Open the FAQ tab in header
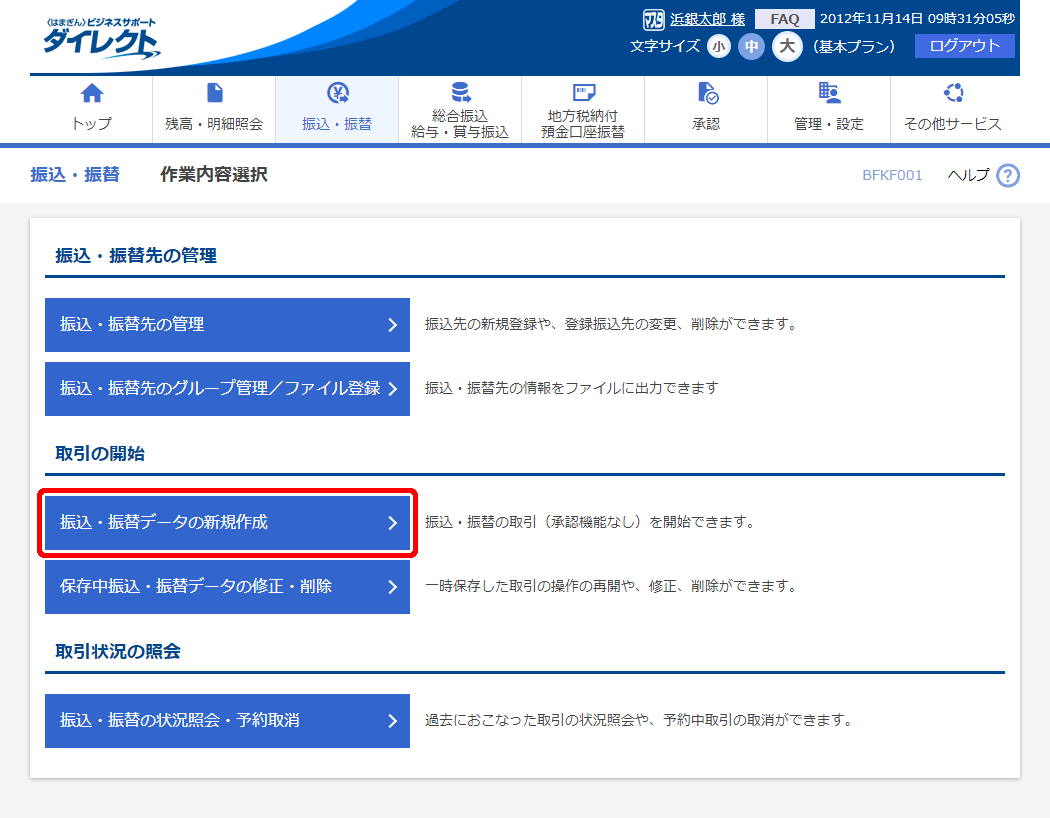Screen dimensions: 1050x818 [x=784, y=19]
